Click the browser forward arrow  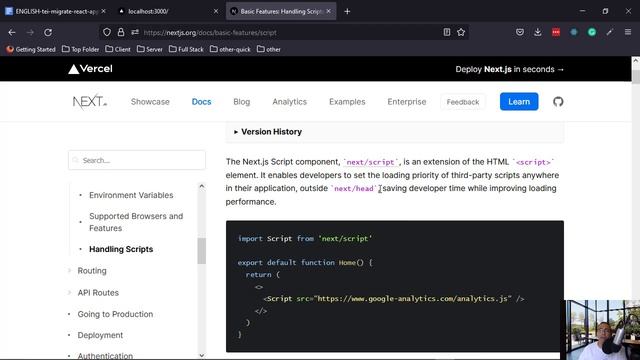pyautogui.click(x=30, y=32)
